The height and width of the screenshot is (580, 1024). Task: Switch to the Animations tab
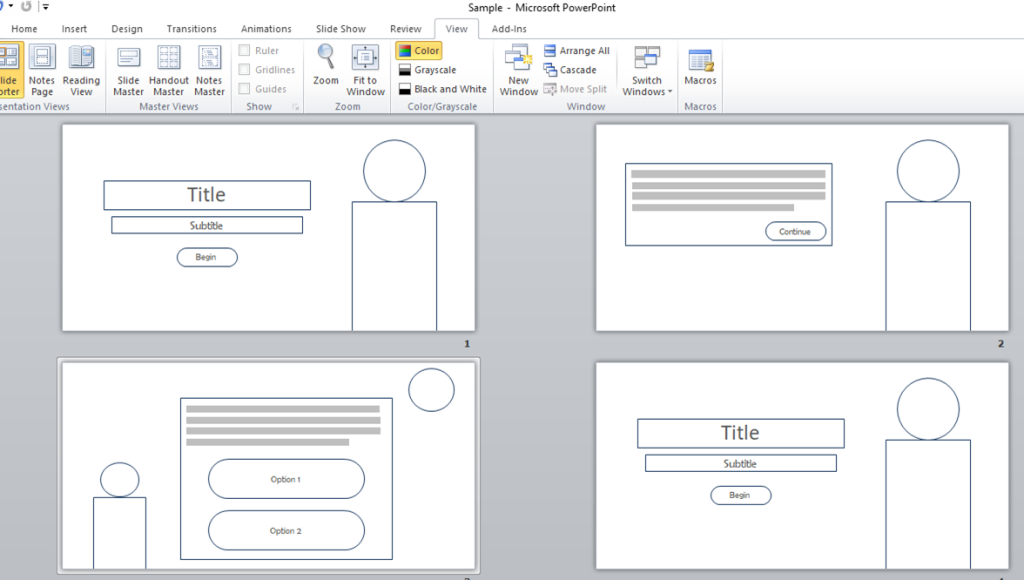[266, 29]
